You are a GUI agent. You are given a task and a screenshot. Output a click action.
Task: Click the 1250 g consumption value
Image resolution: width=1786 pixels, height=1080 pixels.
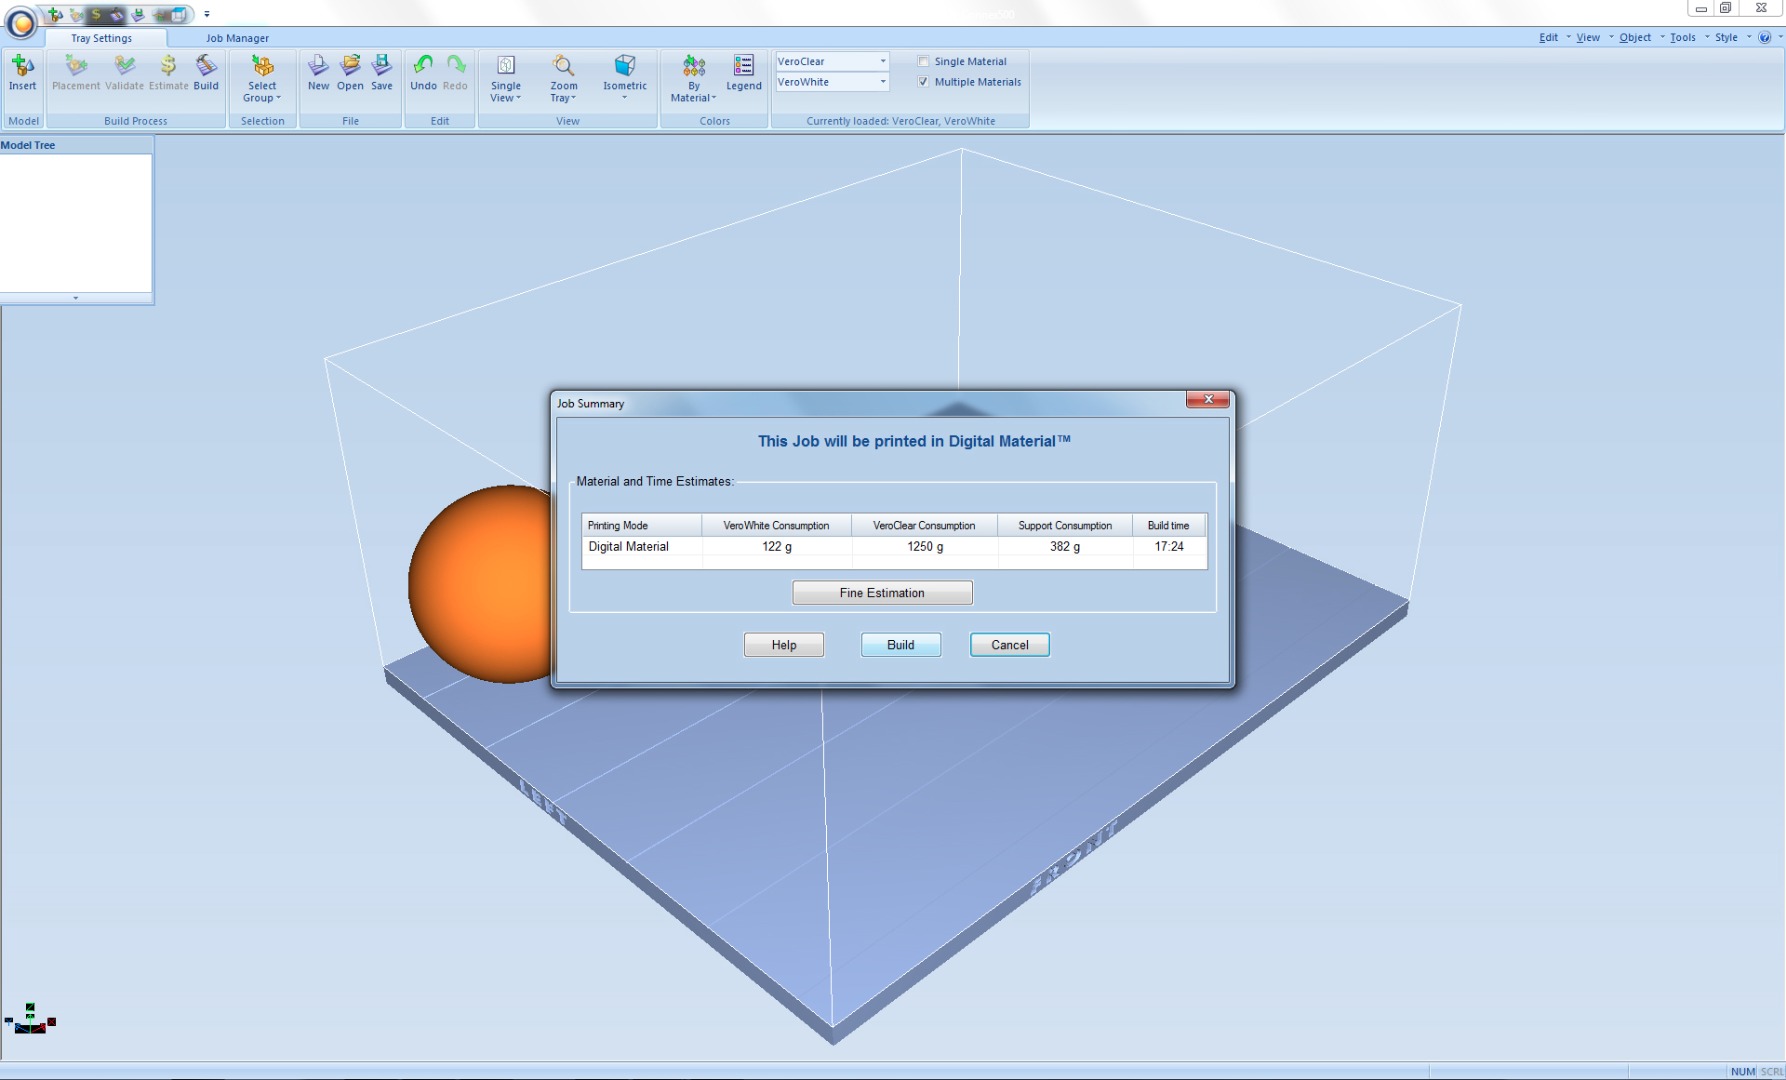coord(925,547)
